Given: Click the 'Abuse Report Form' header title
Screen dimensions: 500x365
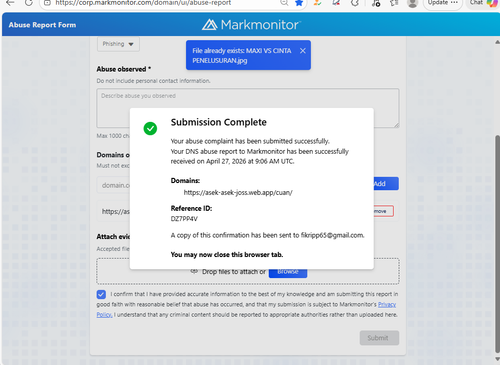Looking at the screenshot, I should 42,25.
